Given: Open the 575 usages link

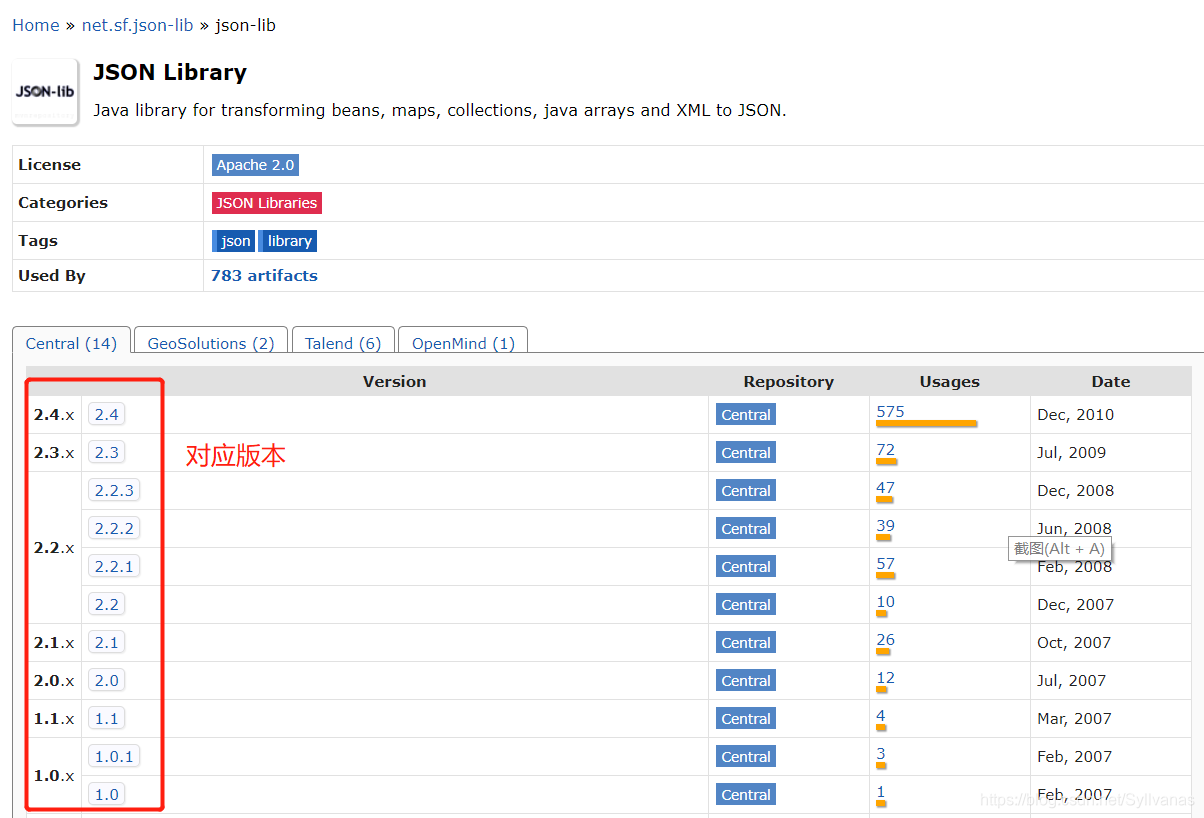Looking at the screenshot, I should coord(890,411).
